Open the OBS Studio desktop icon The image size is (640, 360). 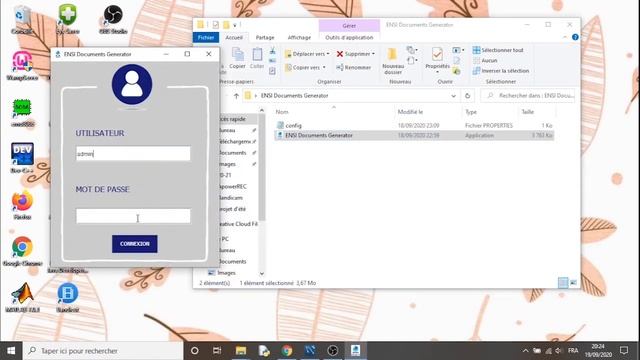(x=113, y=19)
